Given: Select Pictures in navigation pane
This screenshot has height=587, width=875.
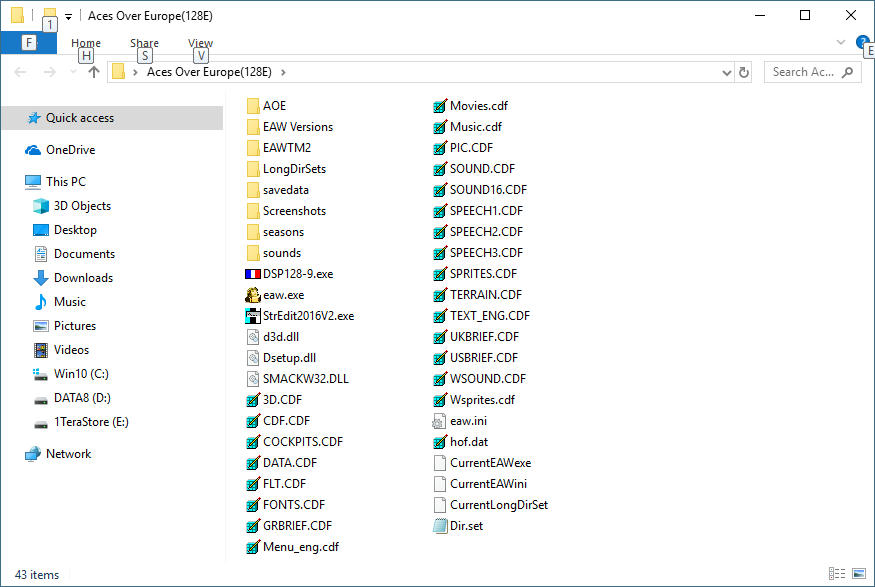Looking at the screenshot, I should pos(75,326).
